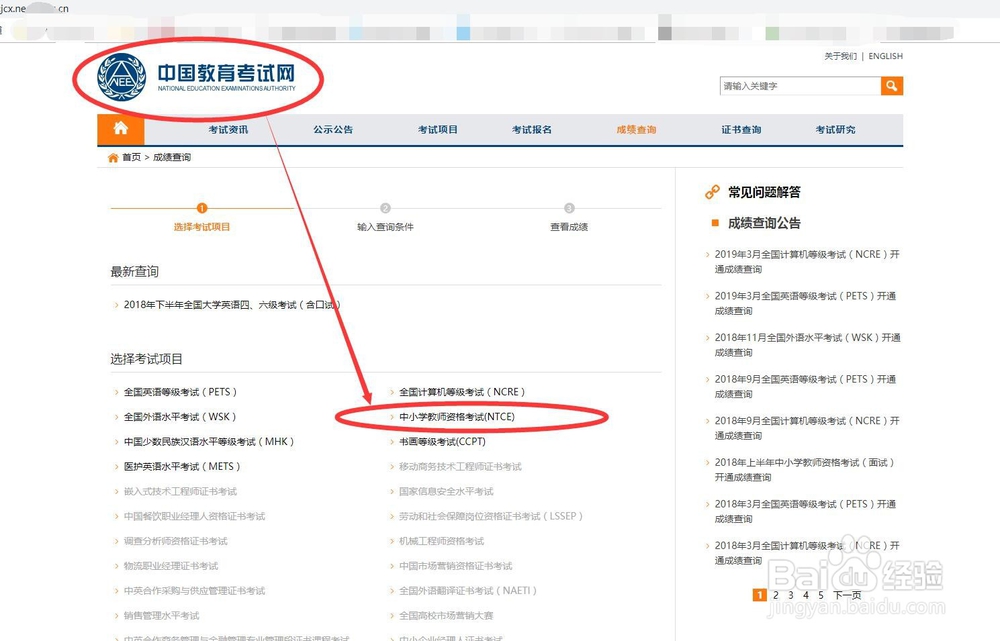
Task: Click the orange square icon beside 成绩查询公告
Action: (712, 223)
